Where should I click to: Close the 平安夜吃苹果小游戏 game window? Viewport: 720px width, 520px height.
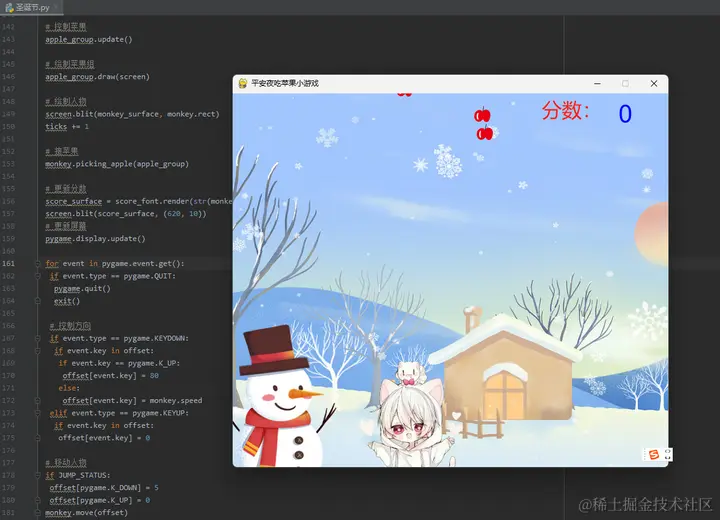click(654, 84)
